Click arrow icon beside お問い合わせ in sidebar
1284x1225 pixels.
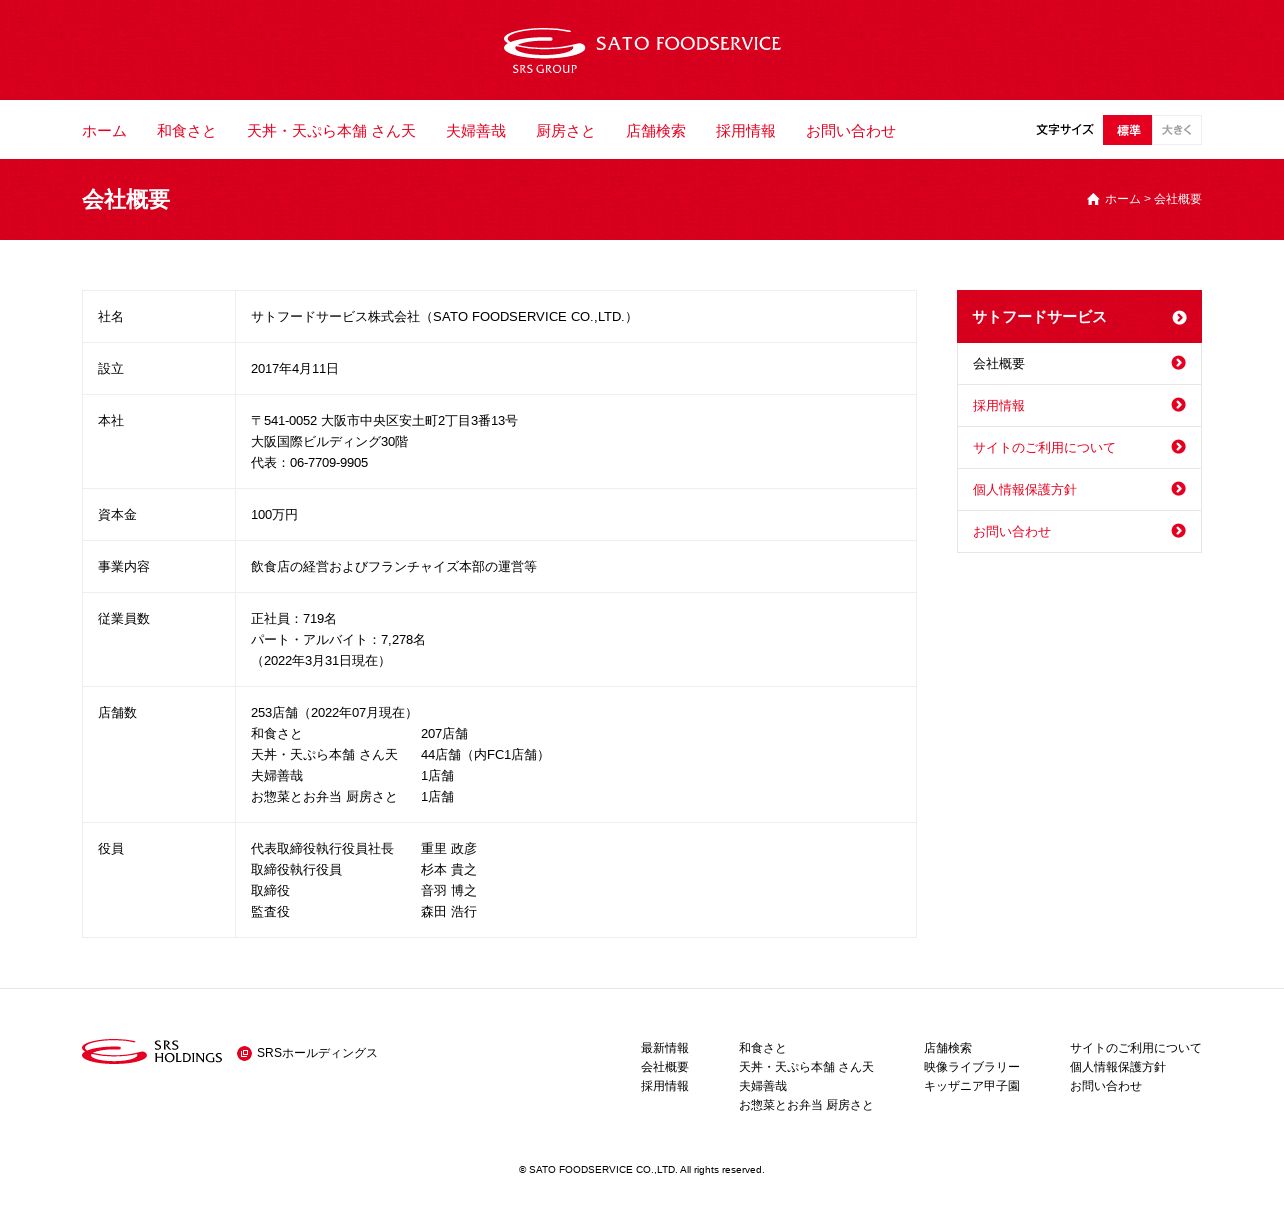point(1178,531)
